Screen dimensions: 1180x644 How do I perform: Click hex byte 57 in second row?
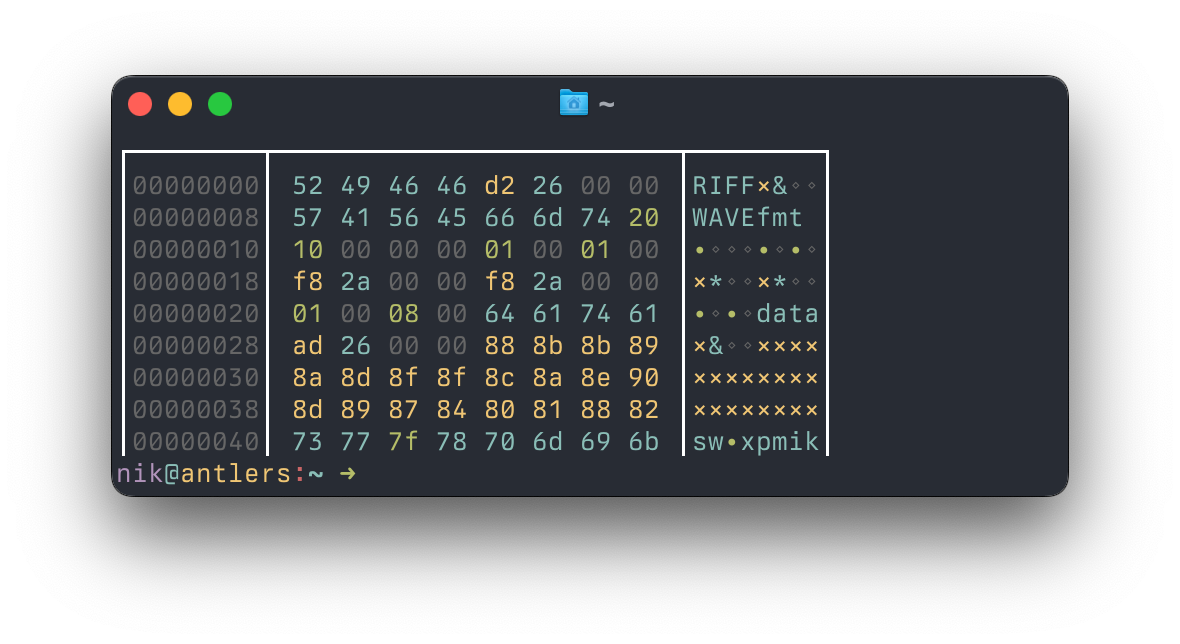tap(308, 218)
